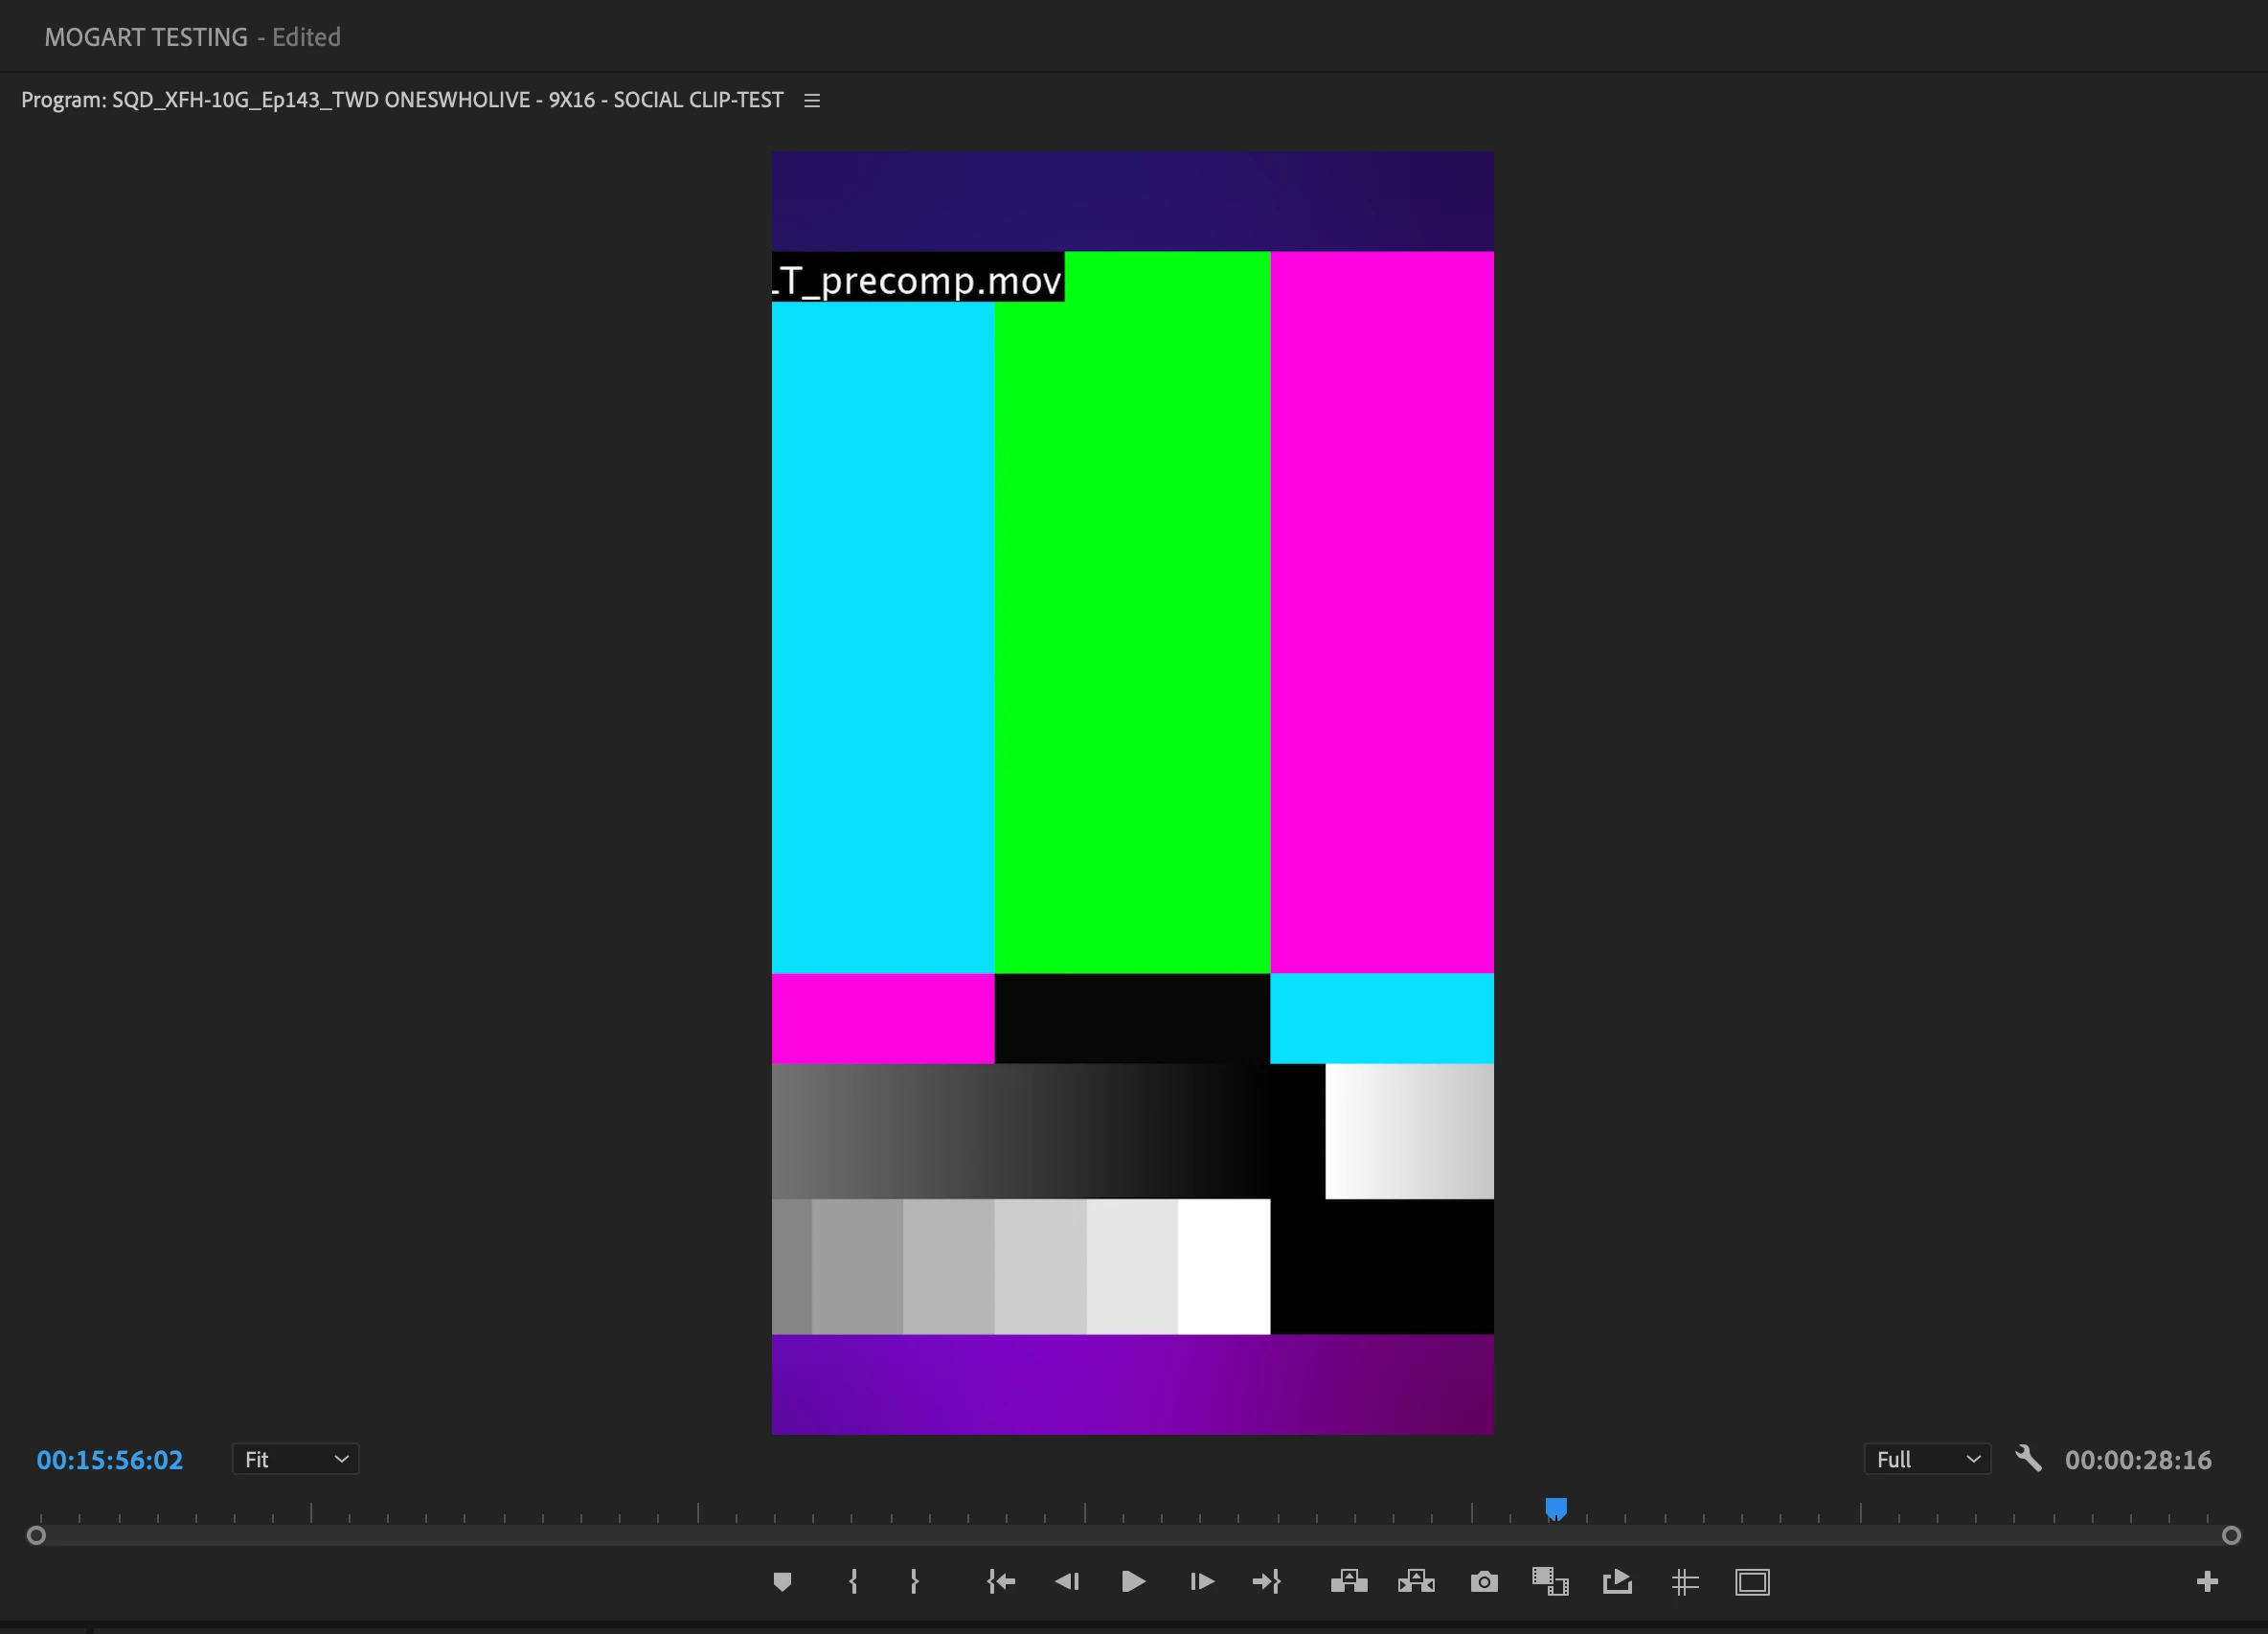Toggle the guides grid display icon
This screenshot has height=1634, width=2268.
coord(1685,1582)
